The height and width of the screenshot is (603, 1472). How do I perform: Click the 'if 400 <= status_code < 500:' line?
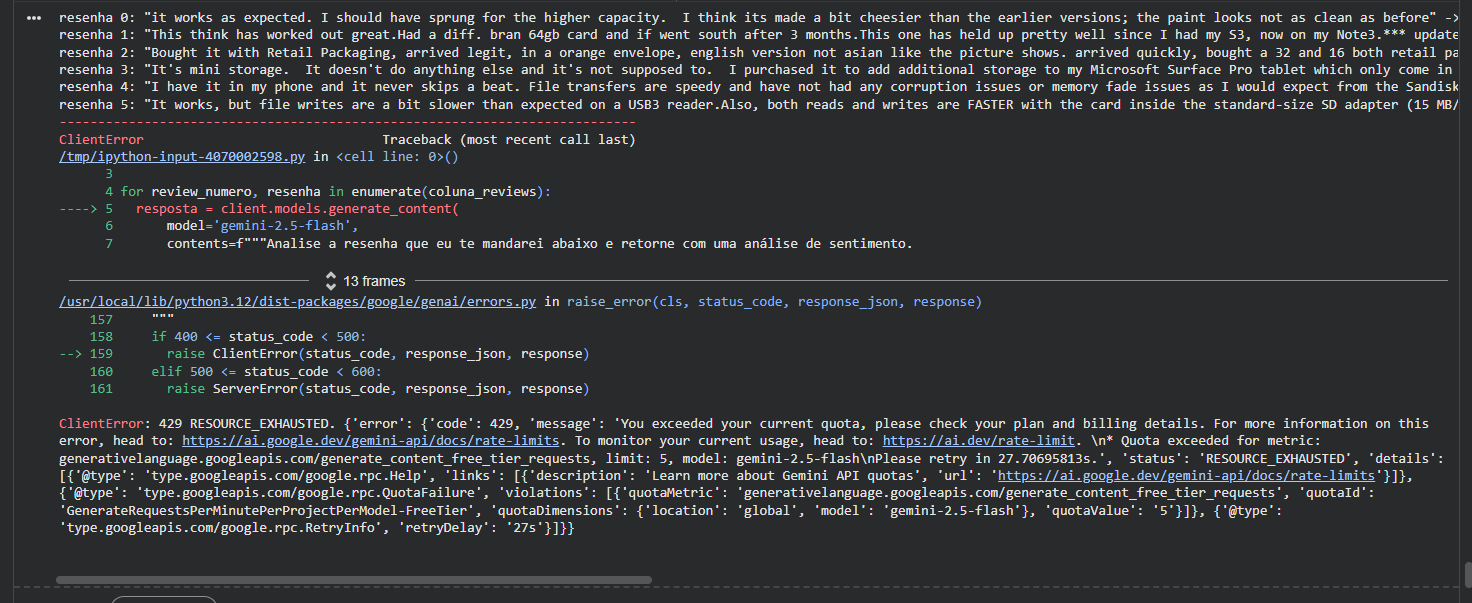tap(260, 337)
